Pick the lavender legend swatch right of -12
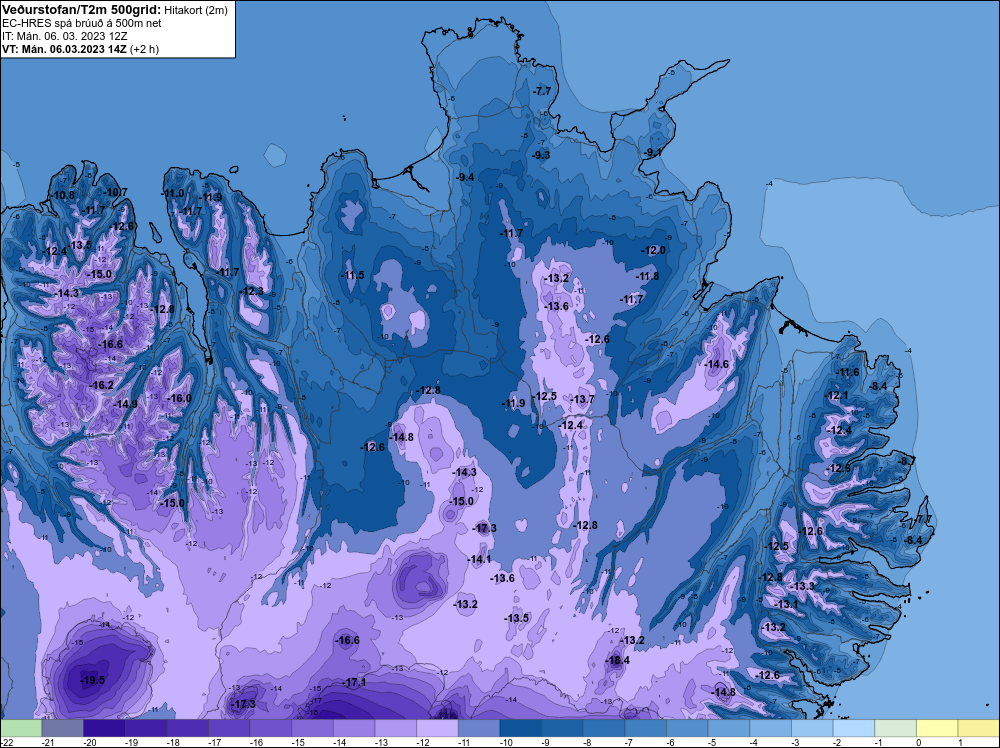Screen dimensions: 1000x748 (x=437, y=728)
